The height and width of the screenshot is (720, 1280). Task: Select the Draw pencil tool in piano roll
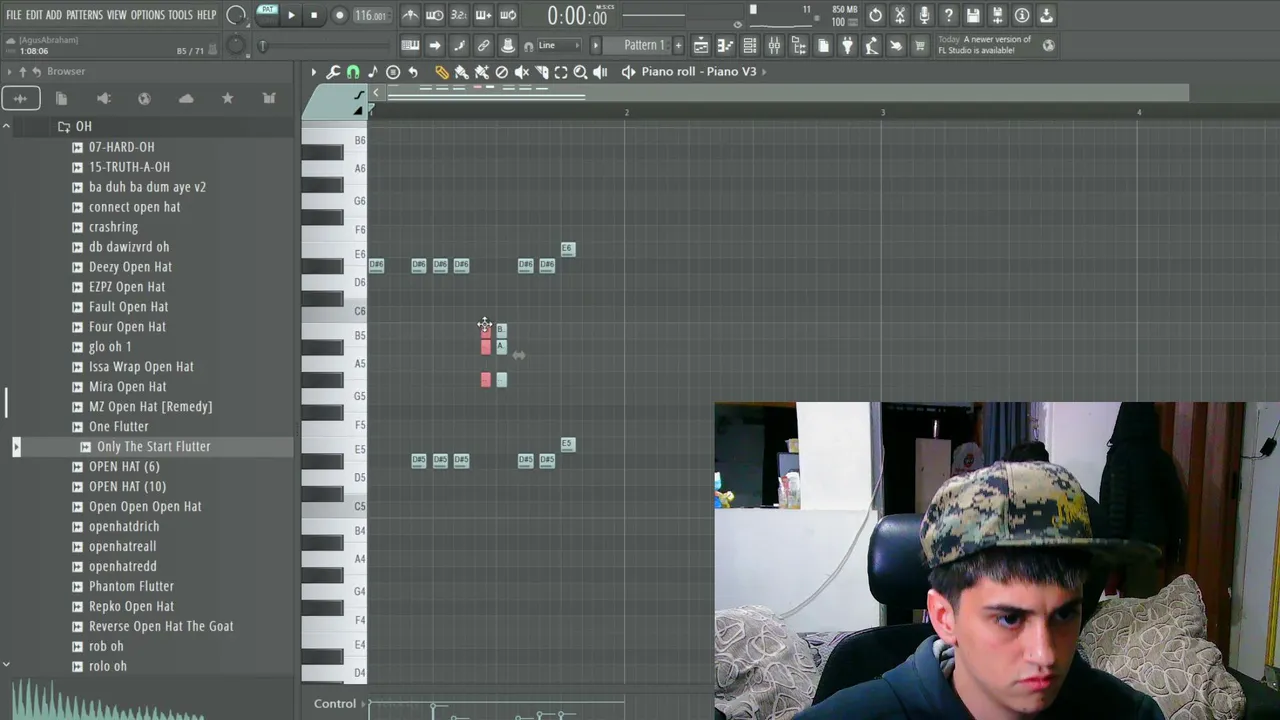pos(441,72)
